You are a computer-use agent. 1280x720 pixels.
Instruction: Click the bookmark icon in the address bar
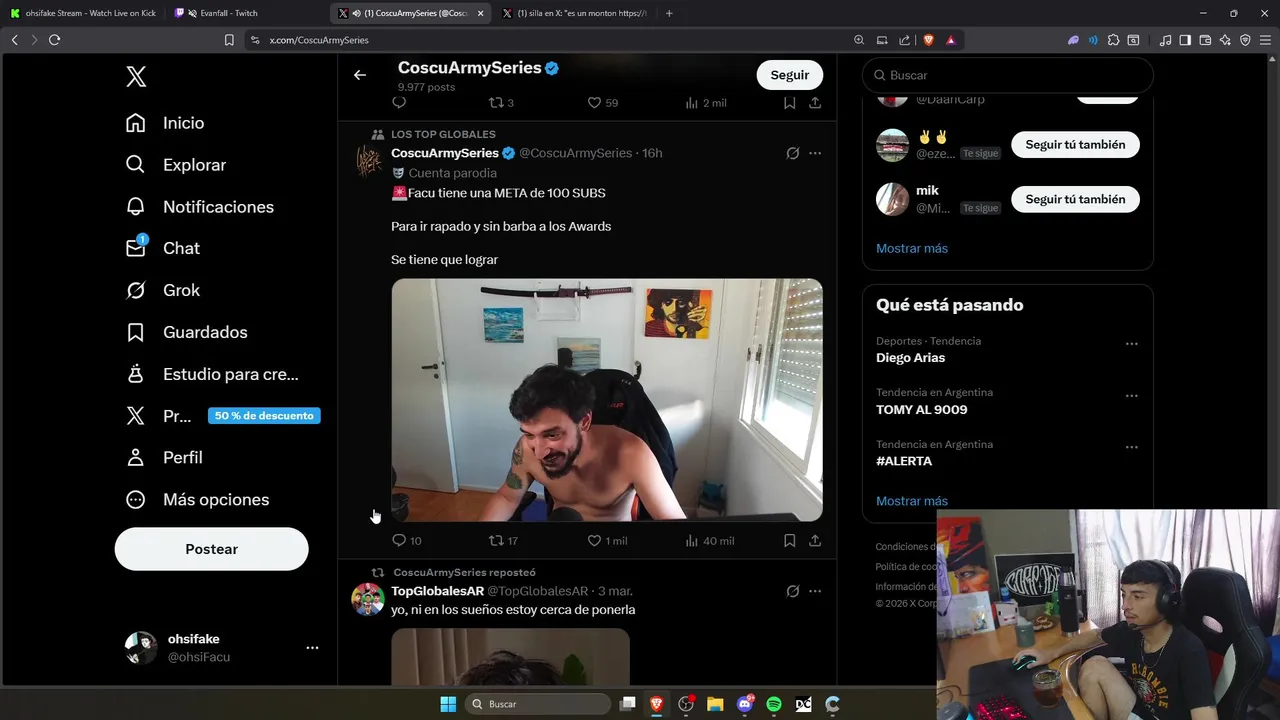pos(229,40)
